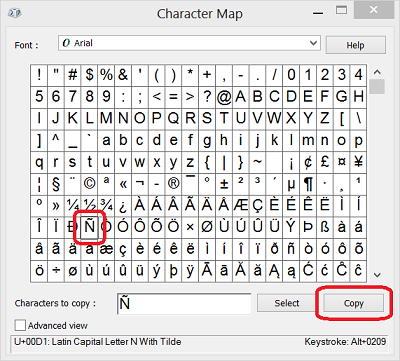Screen dimensions: 400x361
Task: Select the ± plus-minus sign character
Action: pos(224,184)
